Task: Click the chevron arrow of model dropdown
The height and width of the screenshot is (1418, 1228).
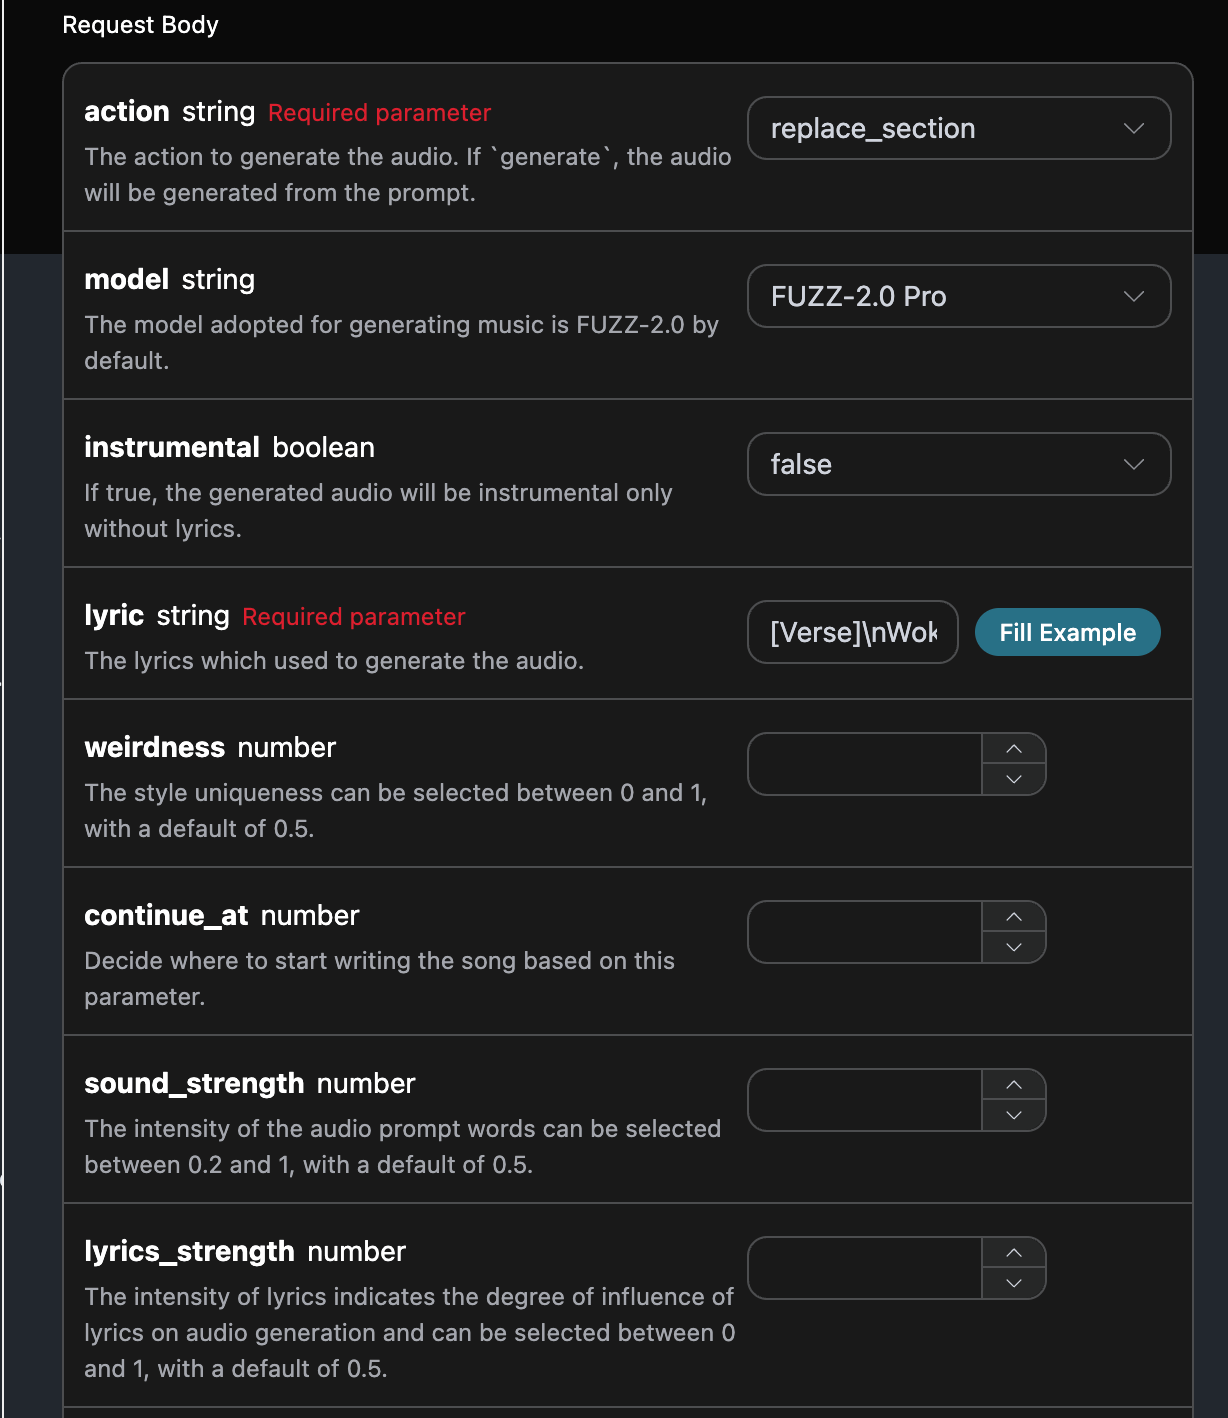Action: pyautogui.click(x=1133, y=296)
